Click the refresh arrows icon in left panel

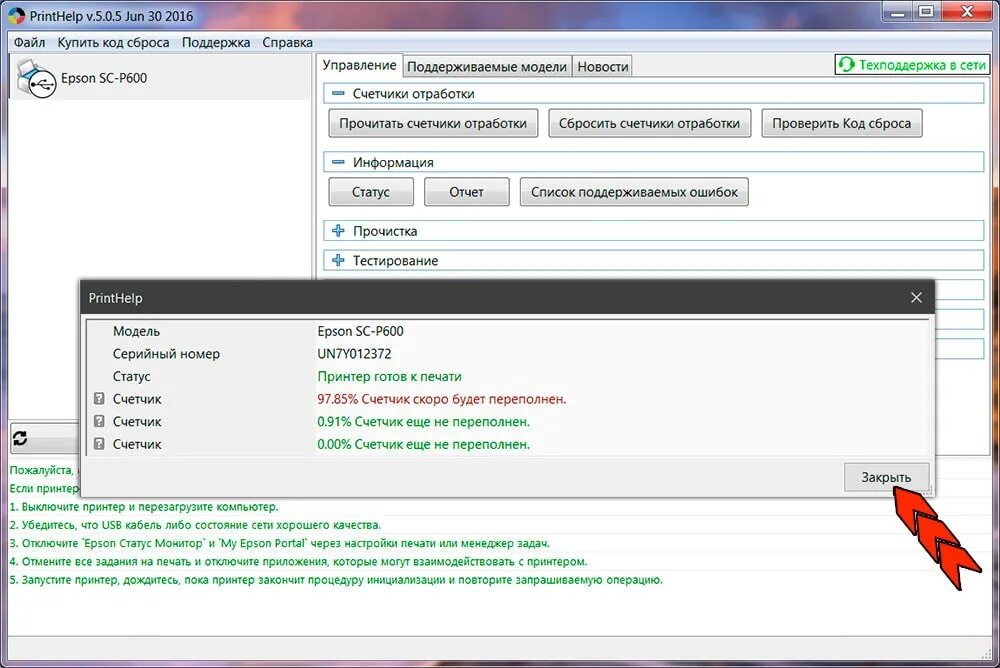20,438
